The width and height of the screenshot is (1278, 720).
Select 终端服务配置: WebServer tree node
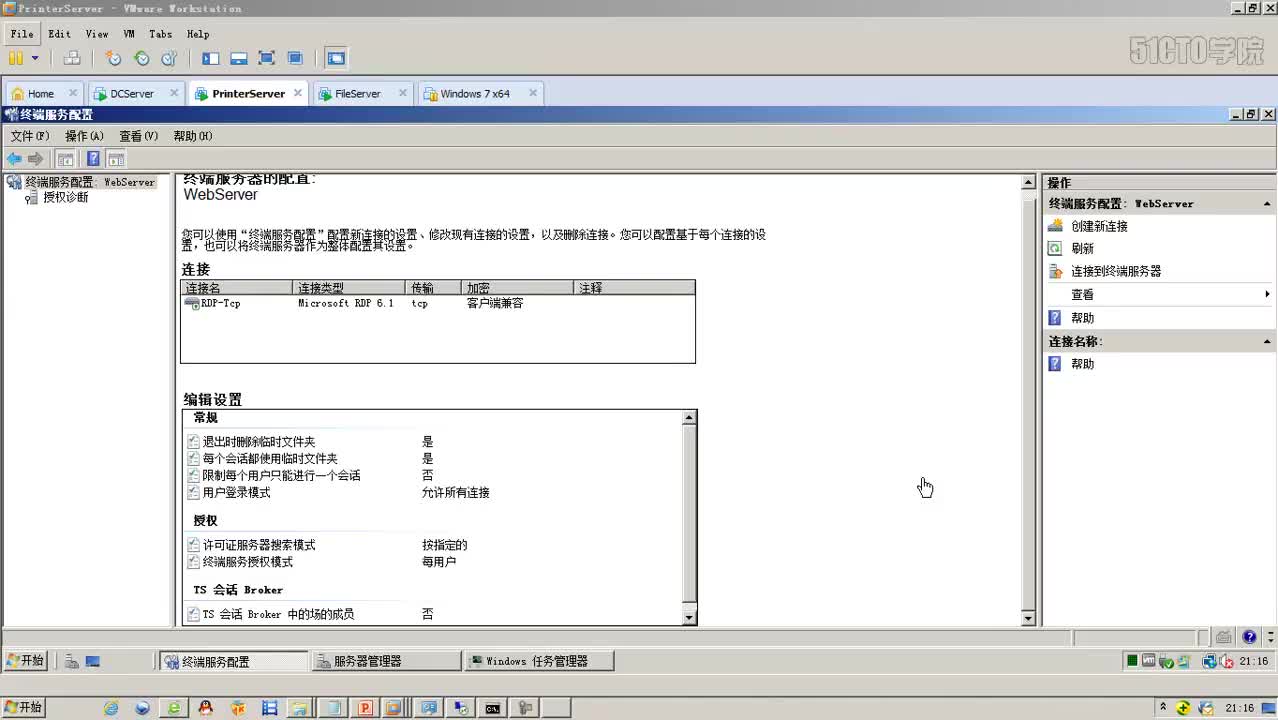click(81, 182)
